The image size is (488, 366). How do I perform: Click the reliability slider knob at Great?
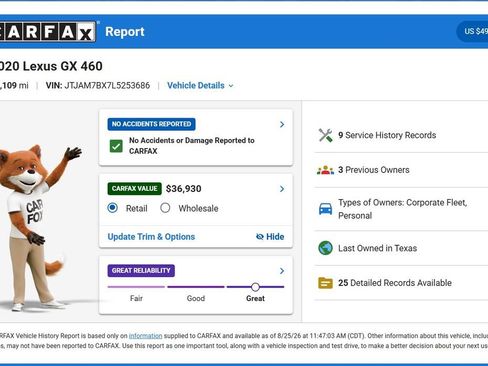[255, 287]
